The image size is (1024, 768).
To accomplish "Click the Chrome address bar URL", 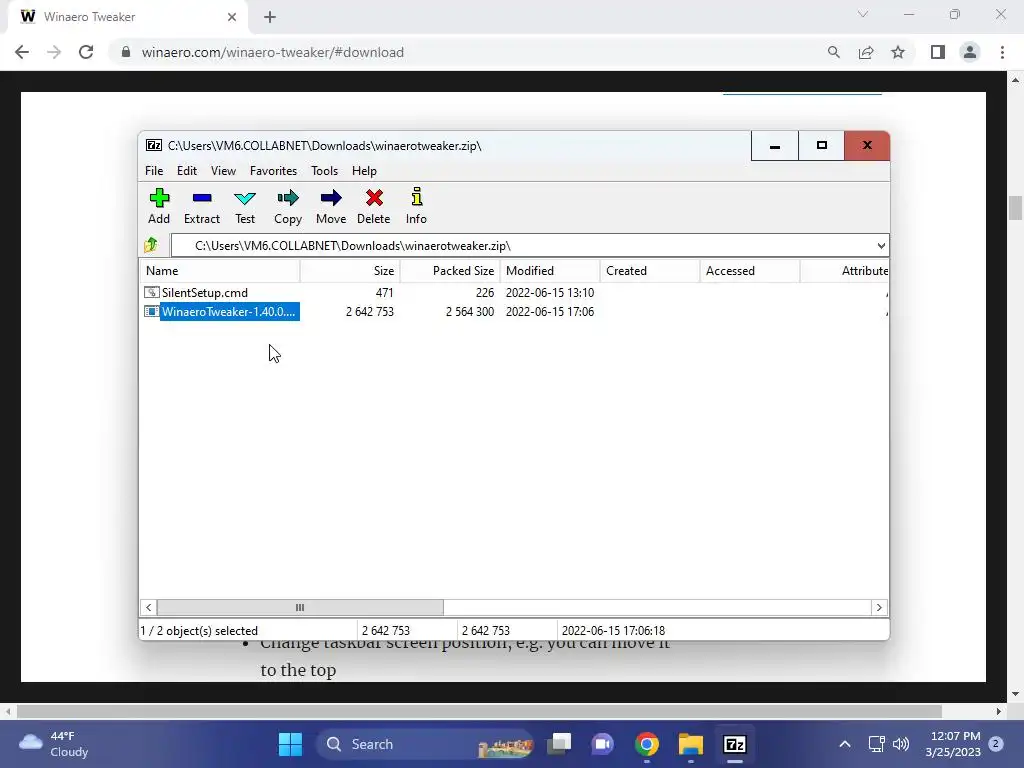I will click(x=273, y=52).
